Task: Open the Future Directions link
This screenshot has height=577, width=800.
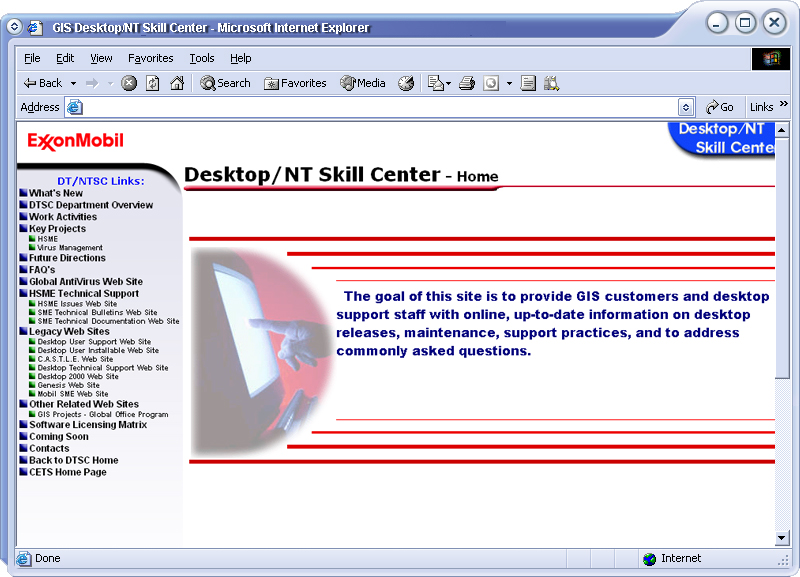Action: click(67, 258)
